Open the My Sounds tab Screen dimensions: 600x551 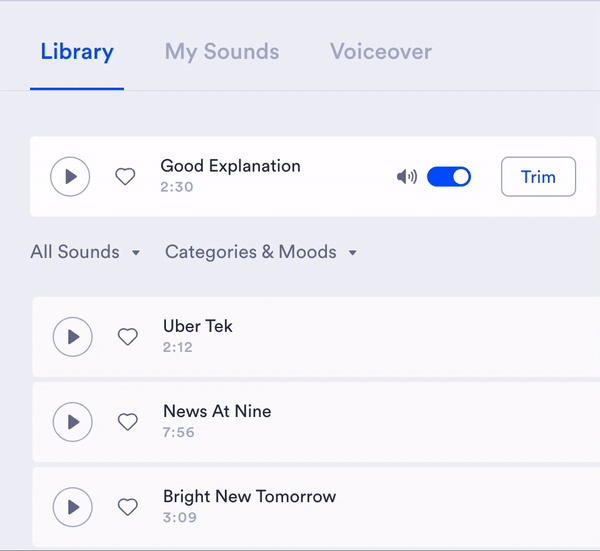tap(222, 52)
